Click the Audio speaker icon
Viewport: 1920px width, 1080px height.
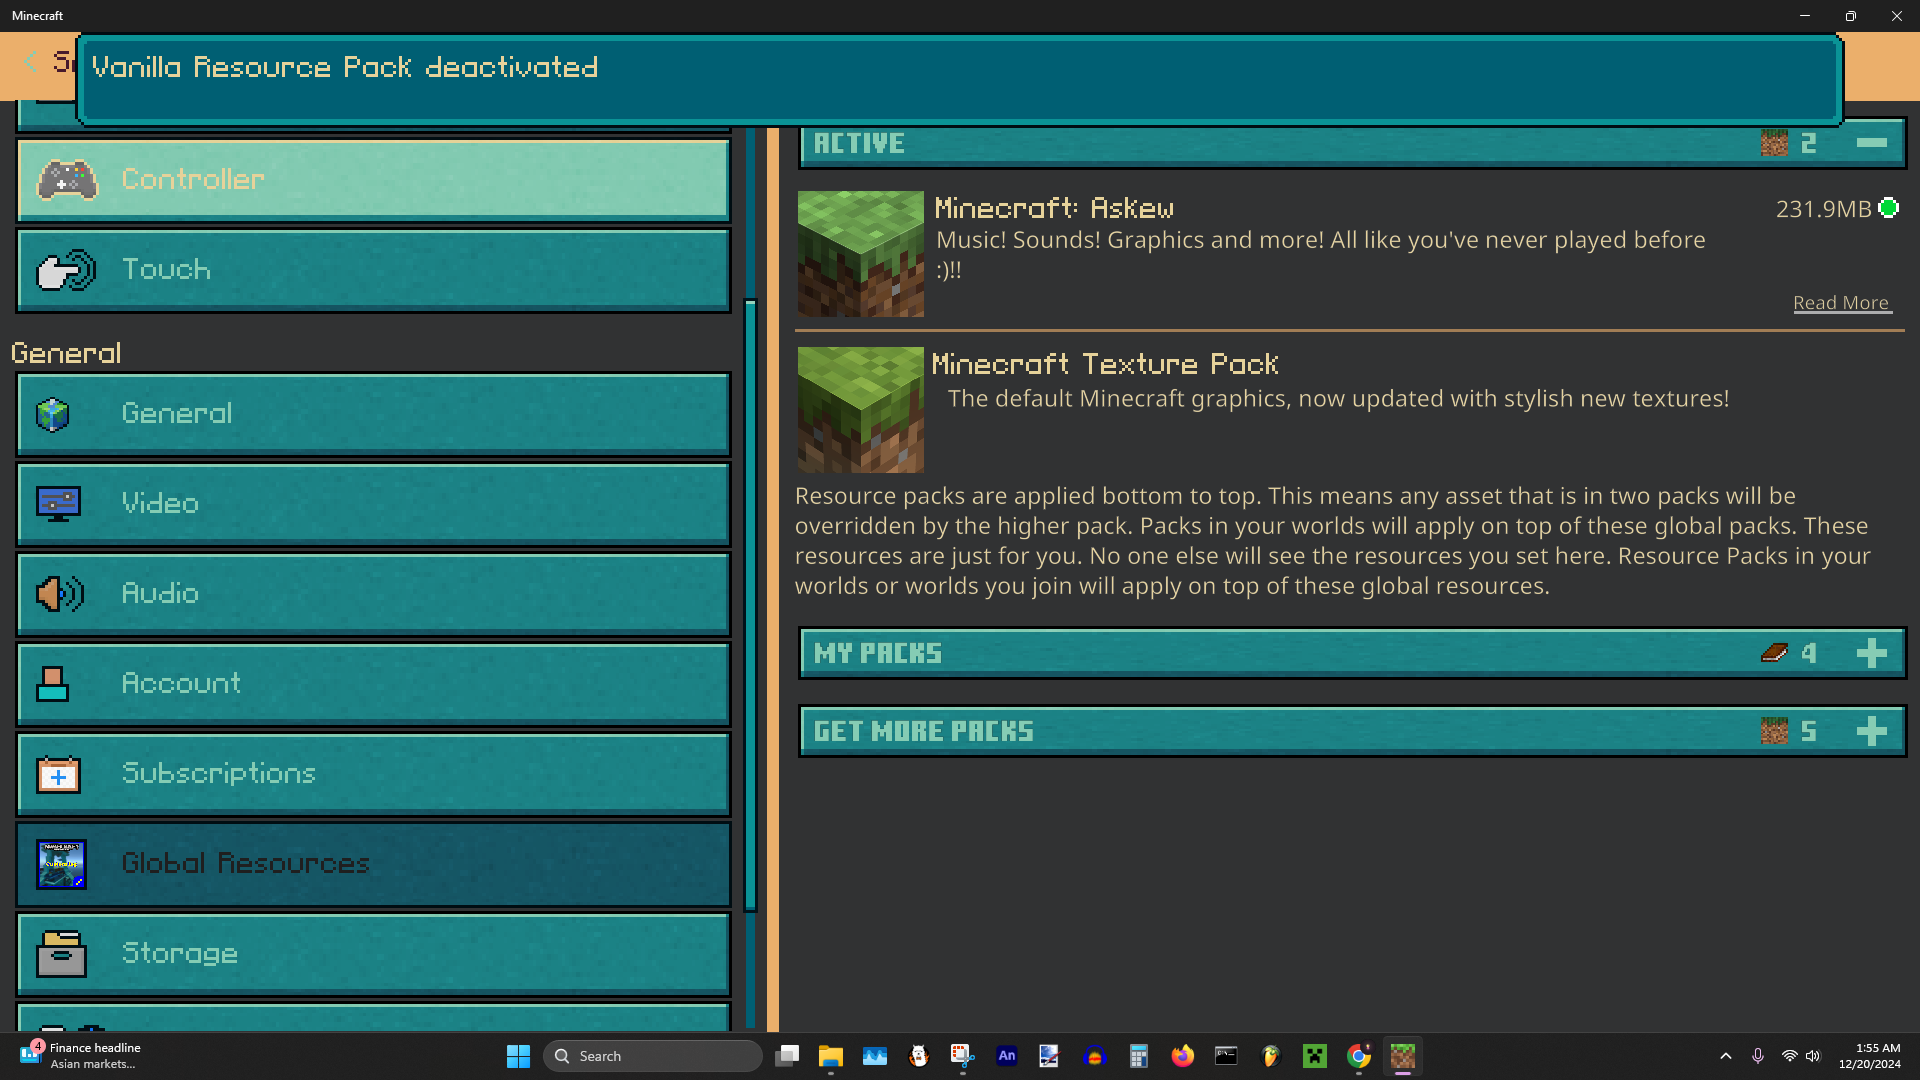60,594
